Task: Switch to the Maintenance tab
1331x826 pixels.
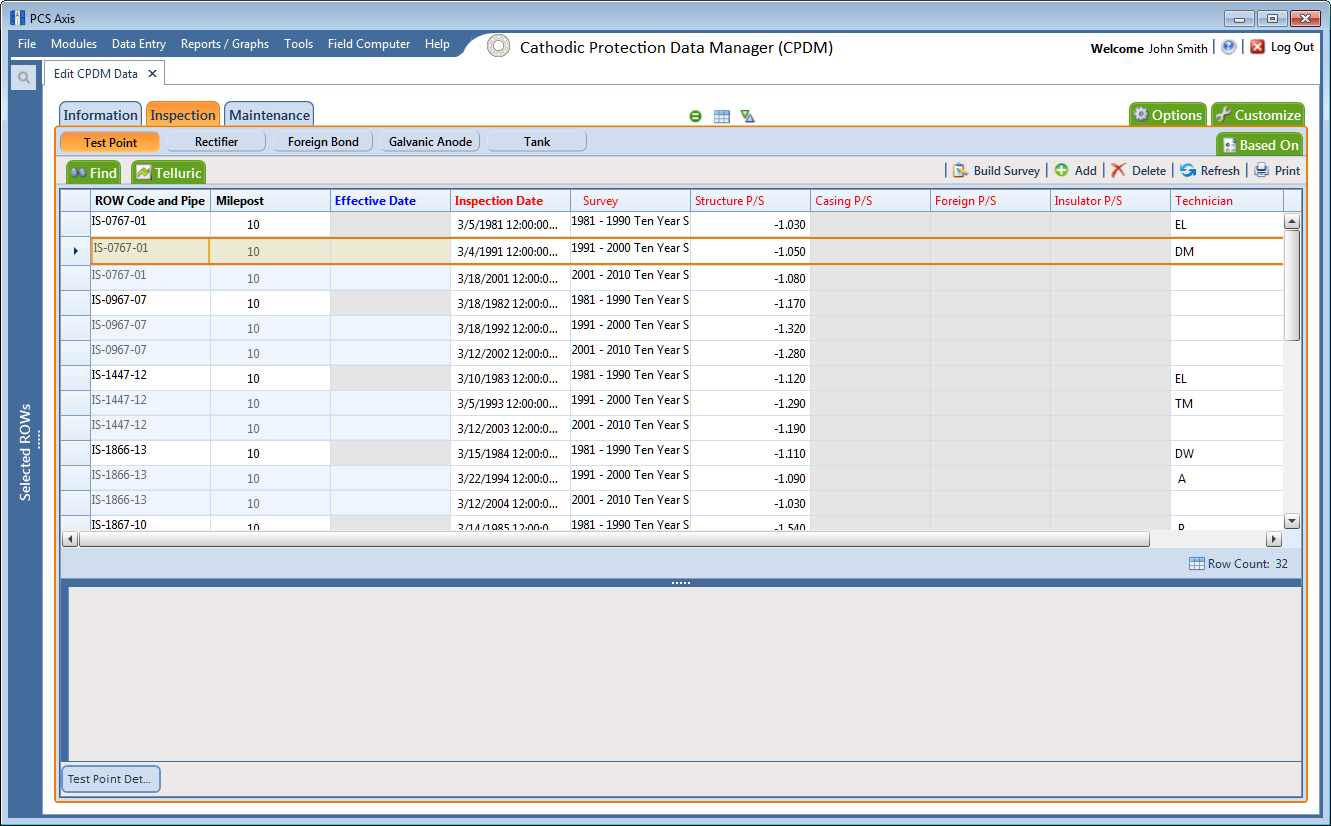Action: 269,115
